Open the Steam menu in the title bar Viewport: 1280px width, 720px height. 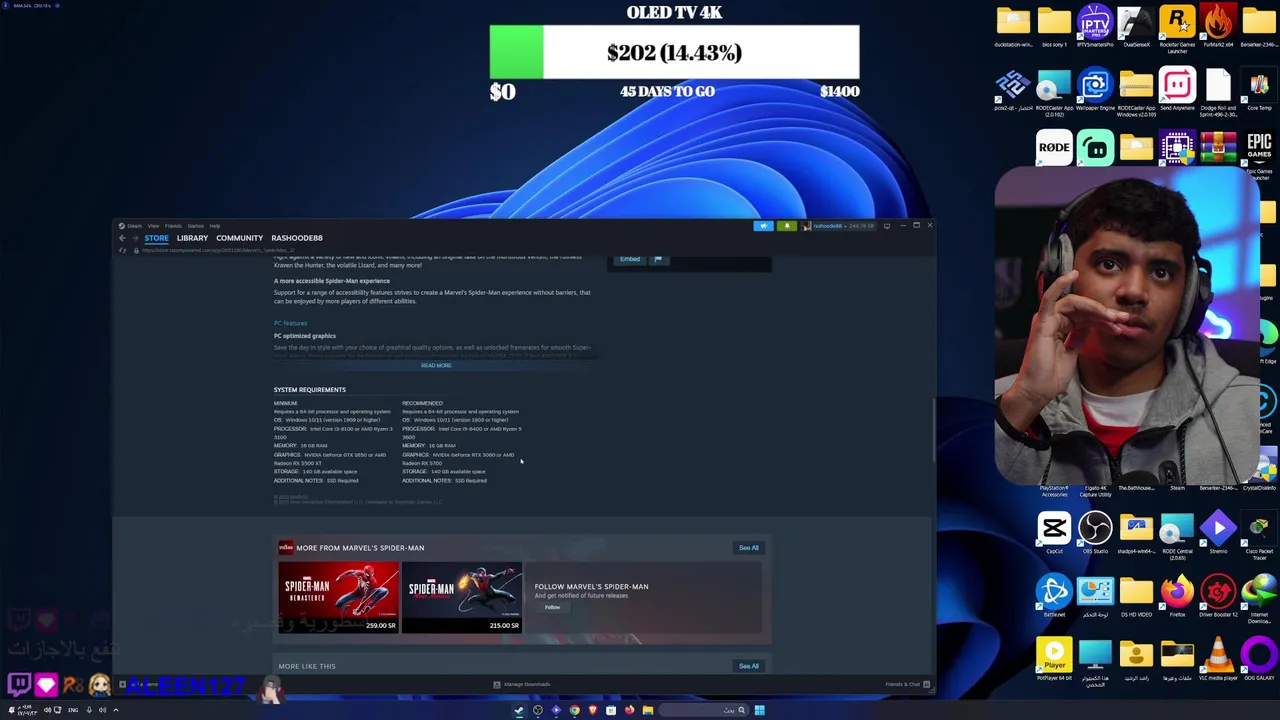click(134, 226)
